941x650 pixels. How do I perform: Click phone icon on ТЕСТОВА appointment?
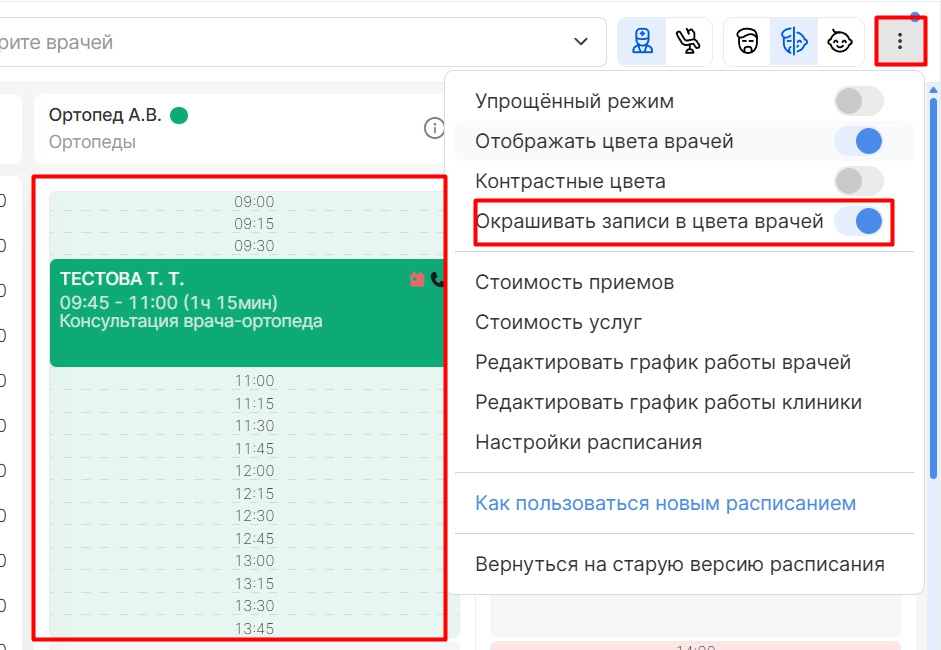click(x=437, y=279)
